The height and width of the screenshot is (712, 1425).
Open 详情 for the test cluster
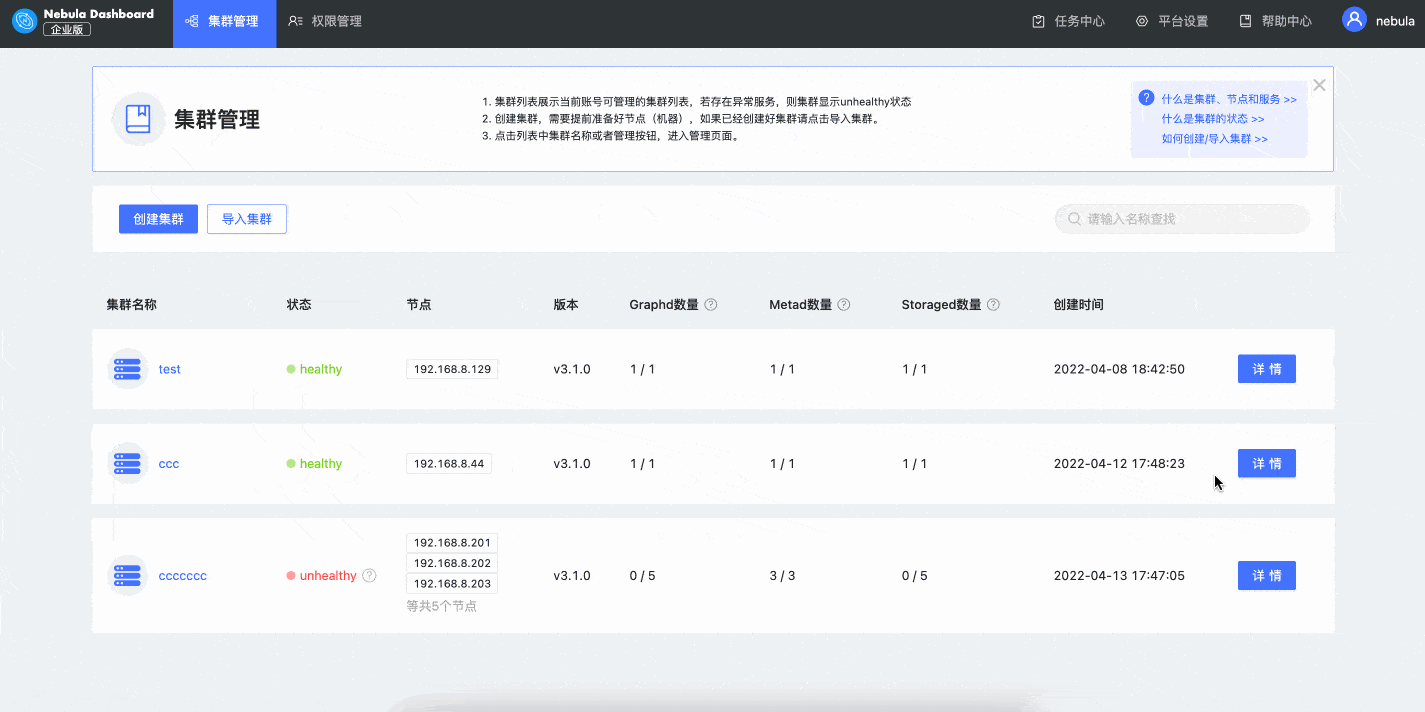point(1267,369)
